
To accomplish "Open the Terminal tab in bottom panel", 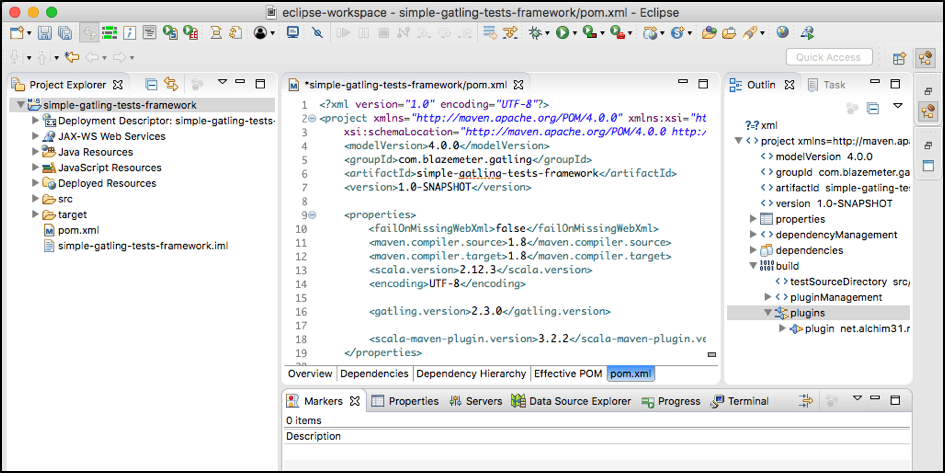I will [747, 401].
